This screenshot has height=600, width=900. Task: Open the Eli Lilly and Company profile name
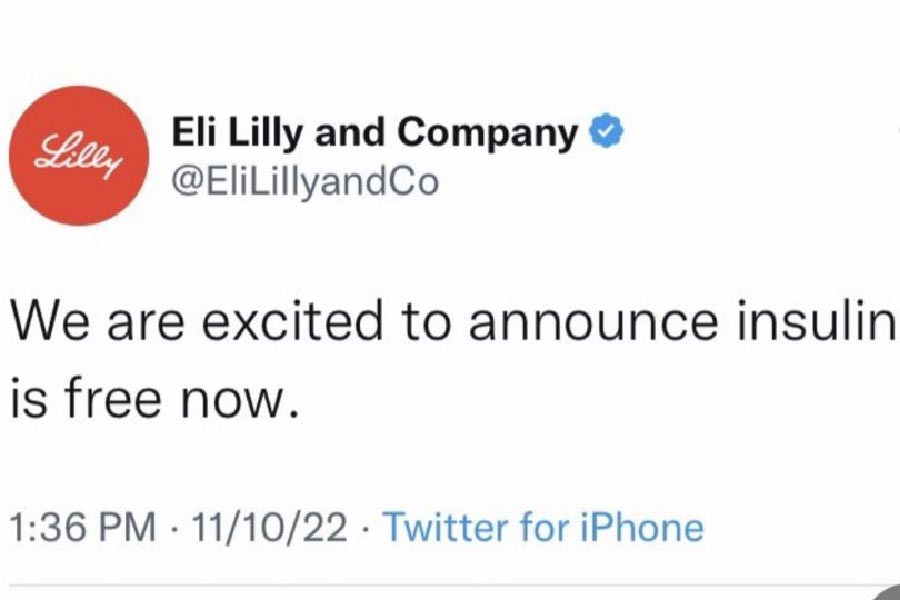(x=375, y=133)
